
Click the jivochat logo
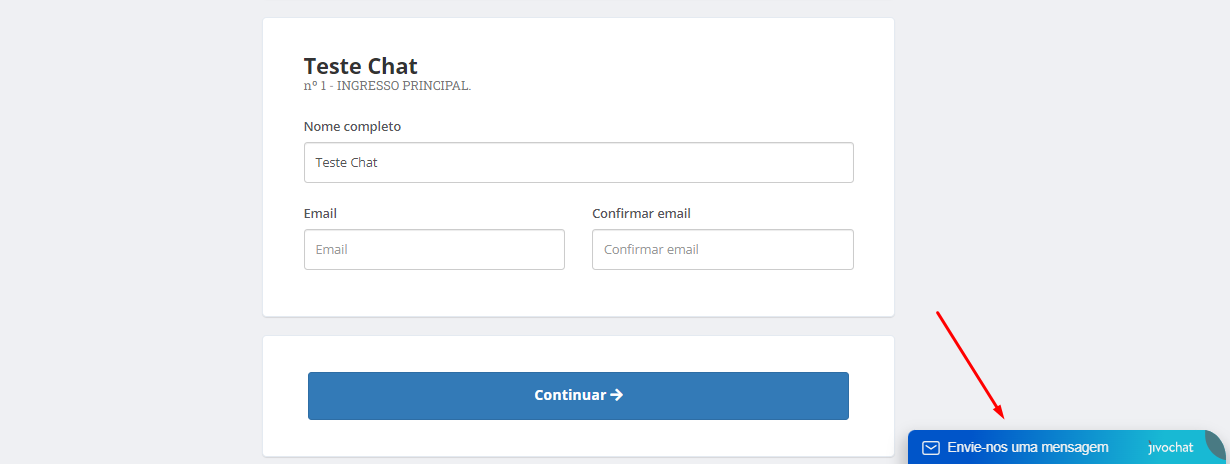pyautogui.click(x=1171, y=448)
